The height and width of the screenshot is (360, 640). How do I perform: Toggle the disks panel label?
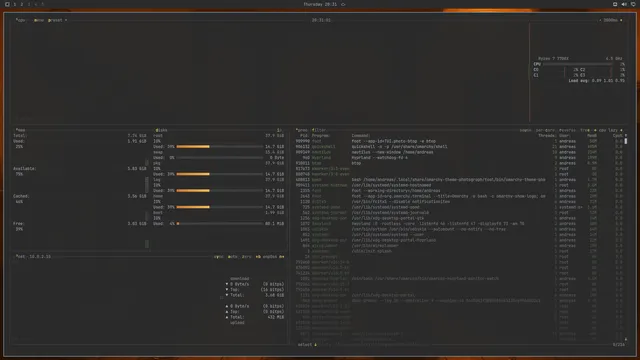pyautogui.click(x=161, y=130)
